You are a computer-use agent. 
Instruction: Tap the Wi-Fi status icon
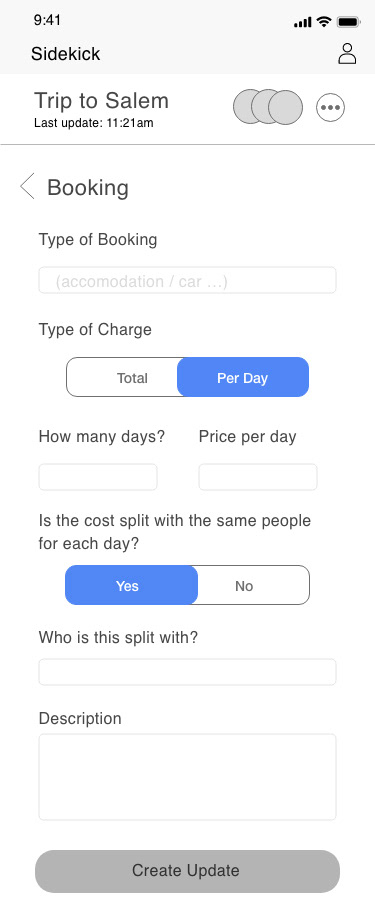point(323,22)
